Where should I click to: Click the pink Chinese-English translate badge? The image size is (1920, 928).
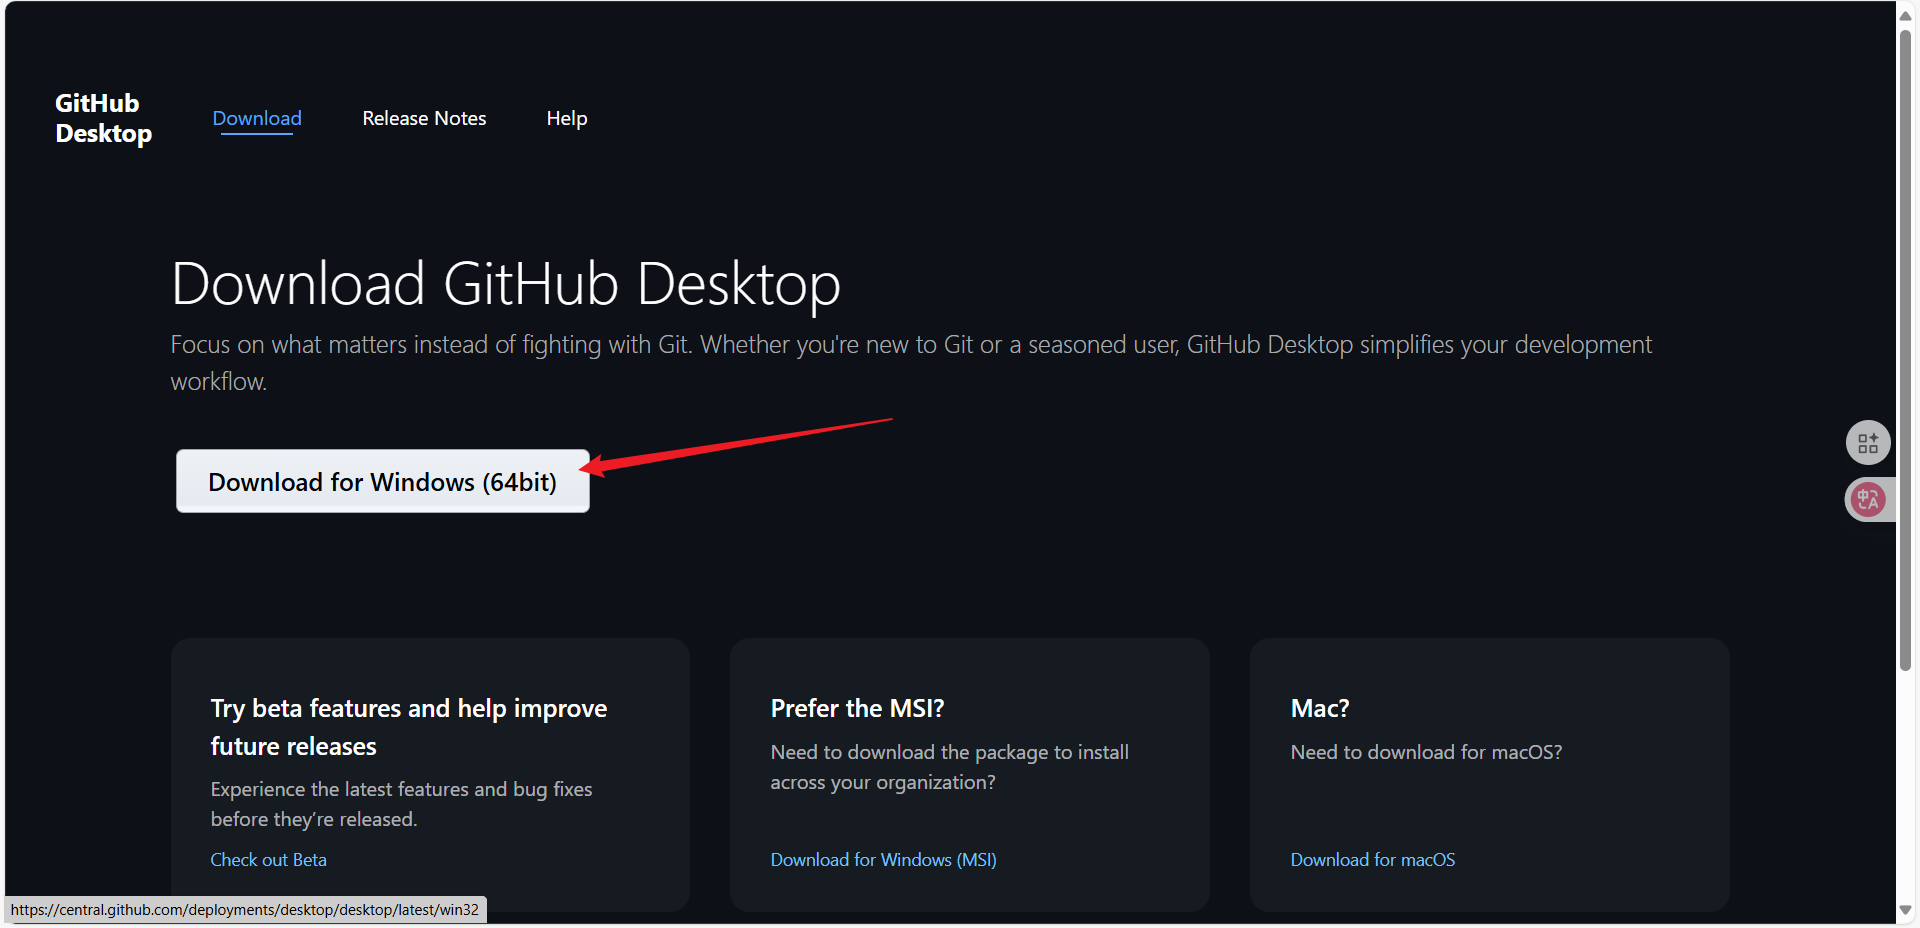(1868, 499)
